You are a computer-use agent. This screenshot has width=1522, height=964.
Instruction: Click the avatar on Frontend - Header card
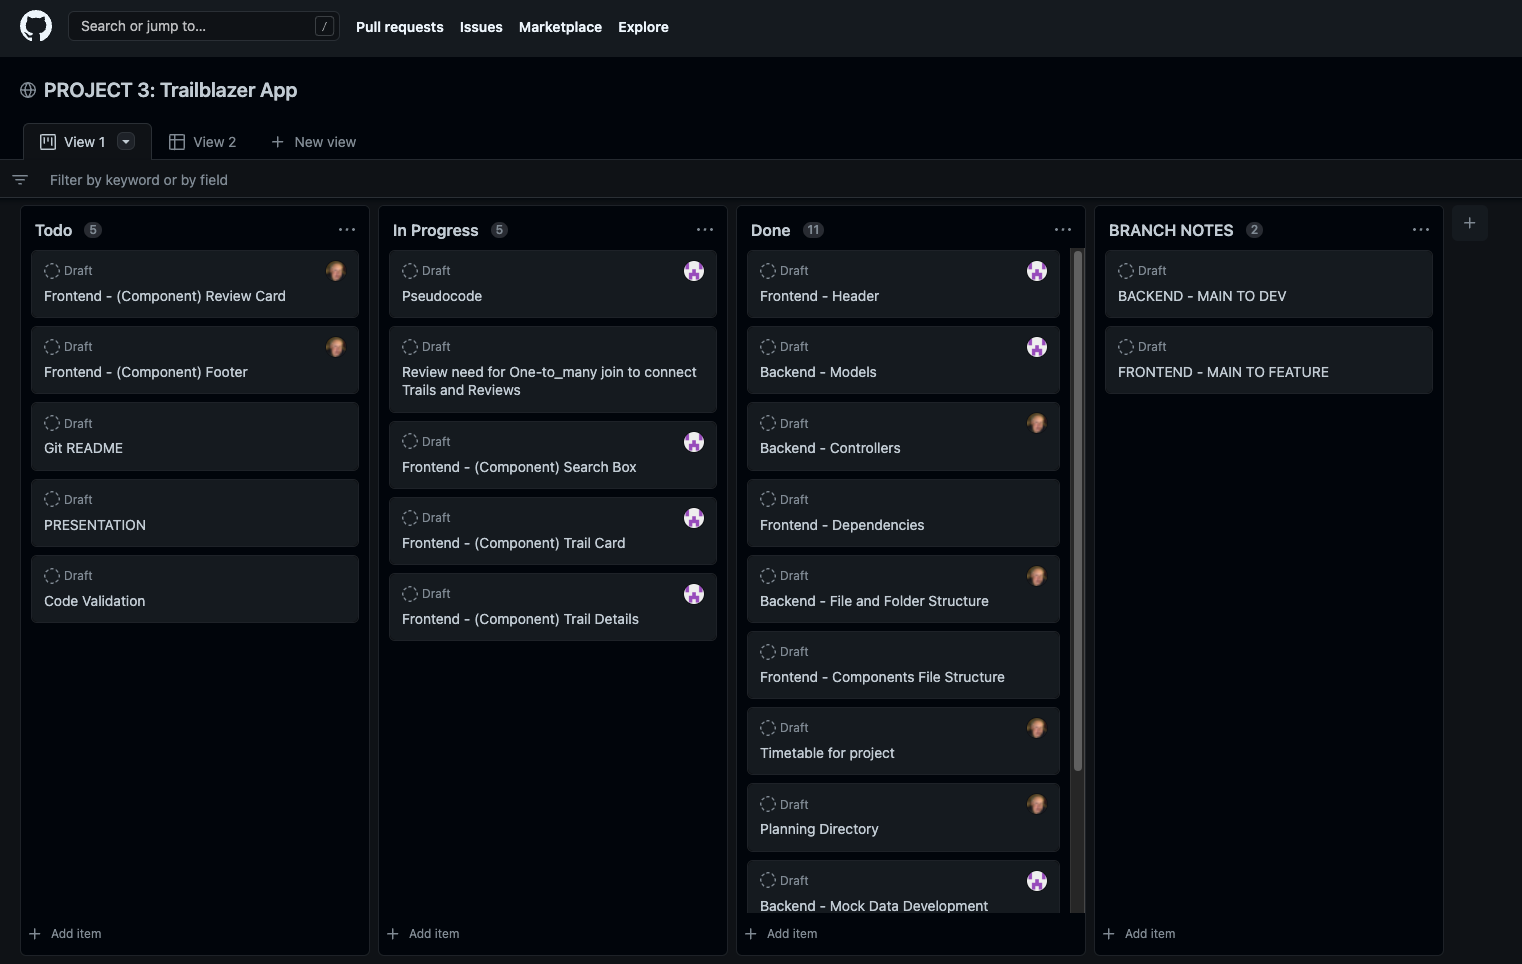pyautogui.click(x=1037, y=271)
